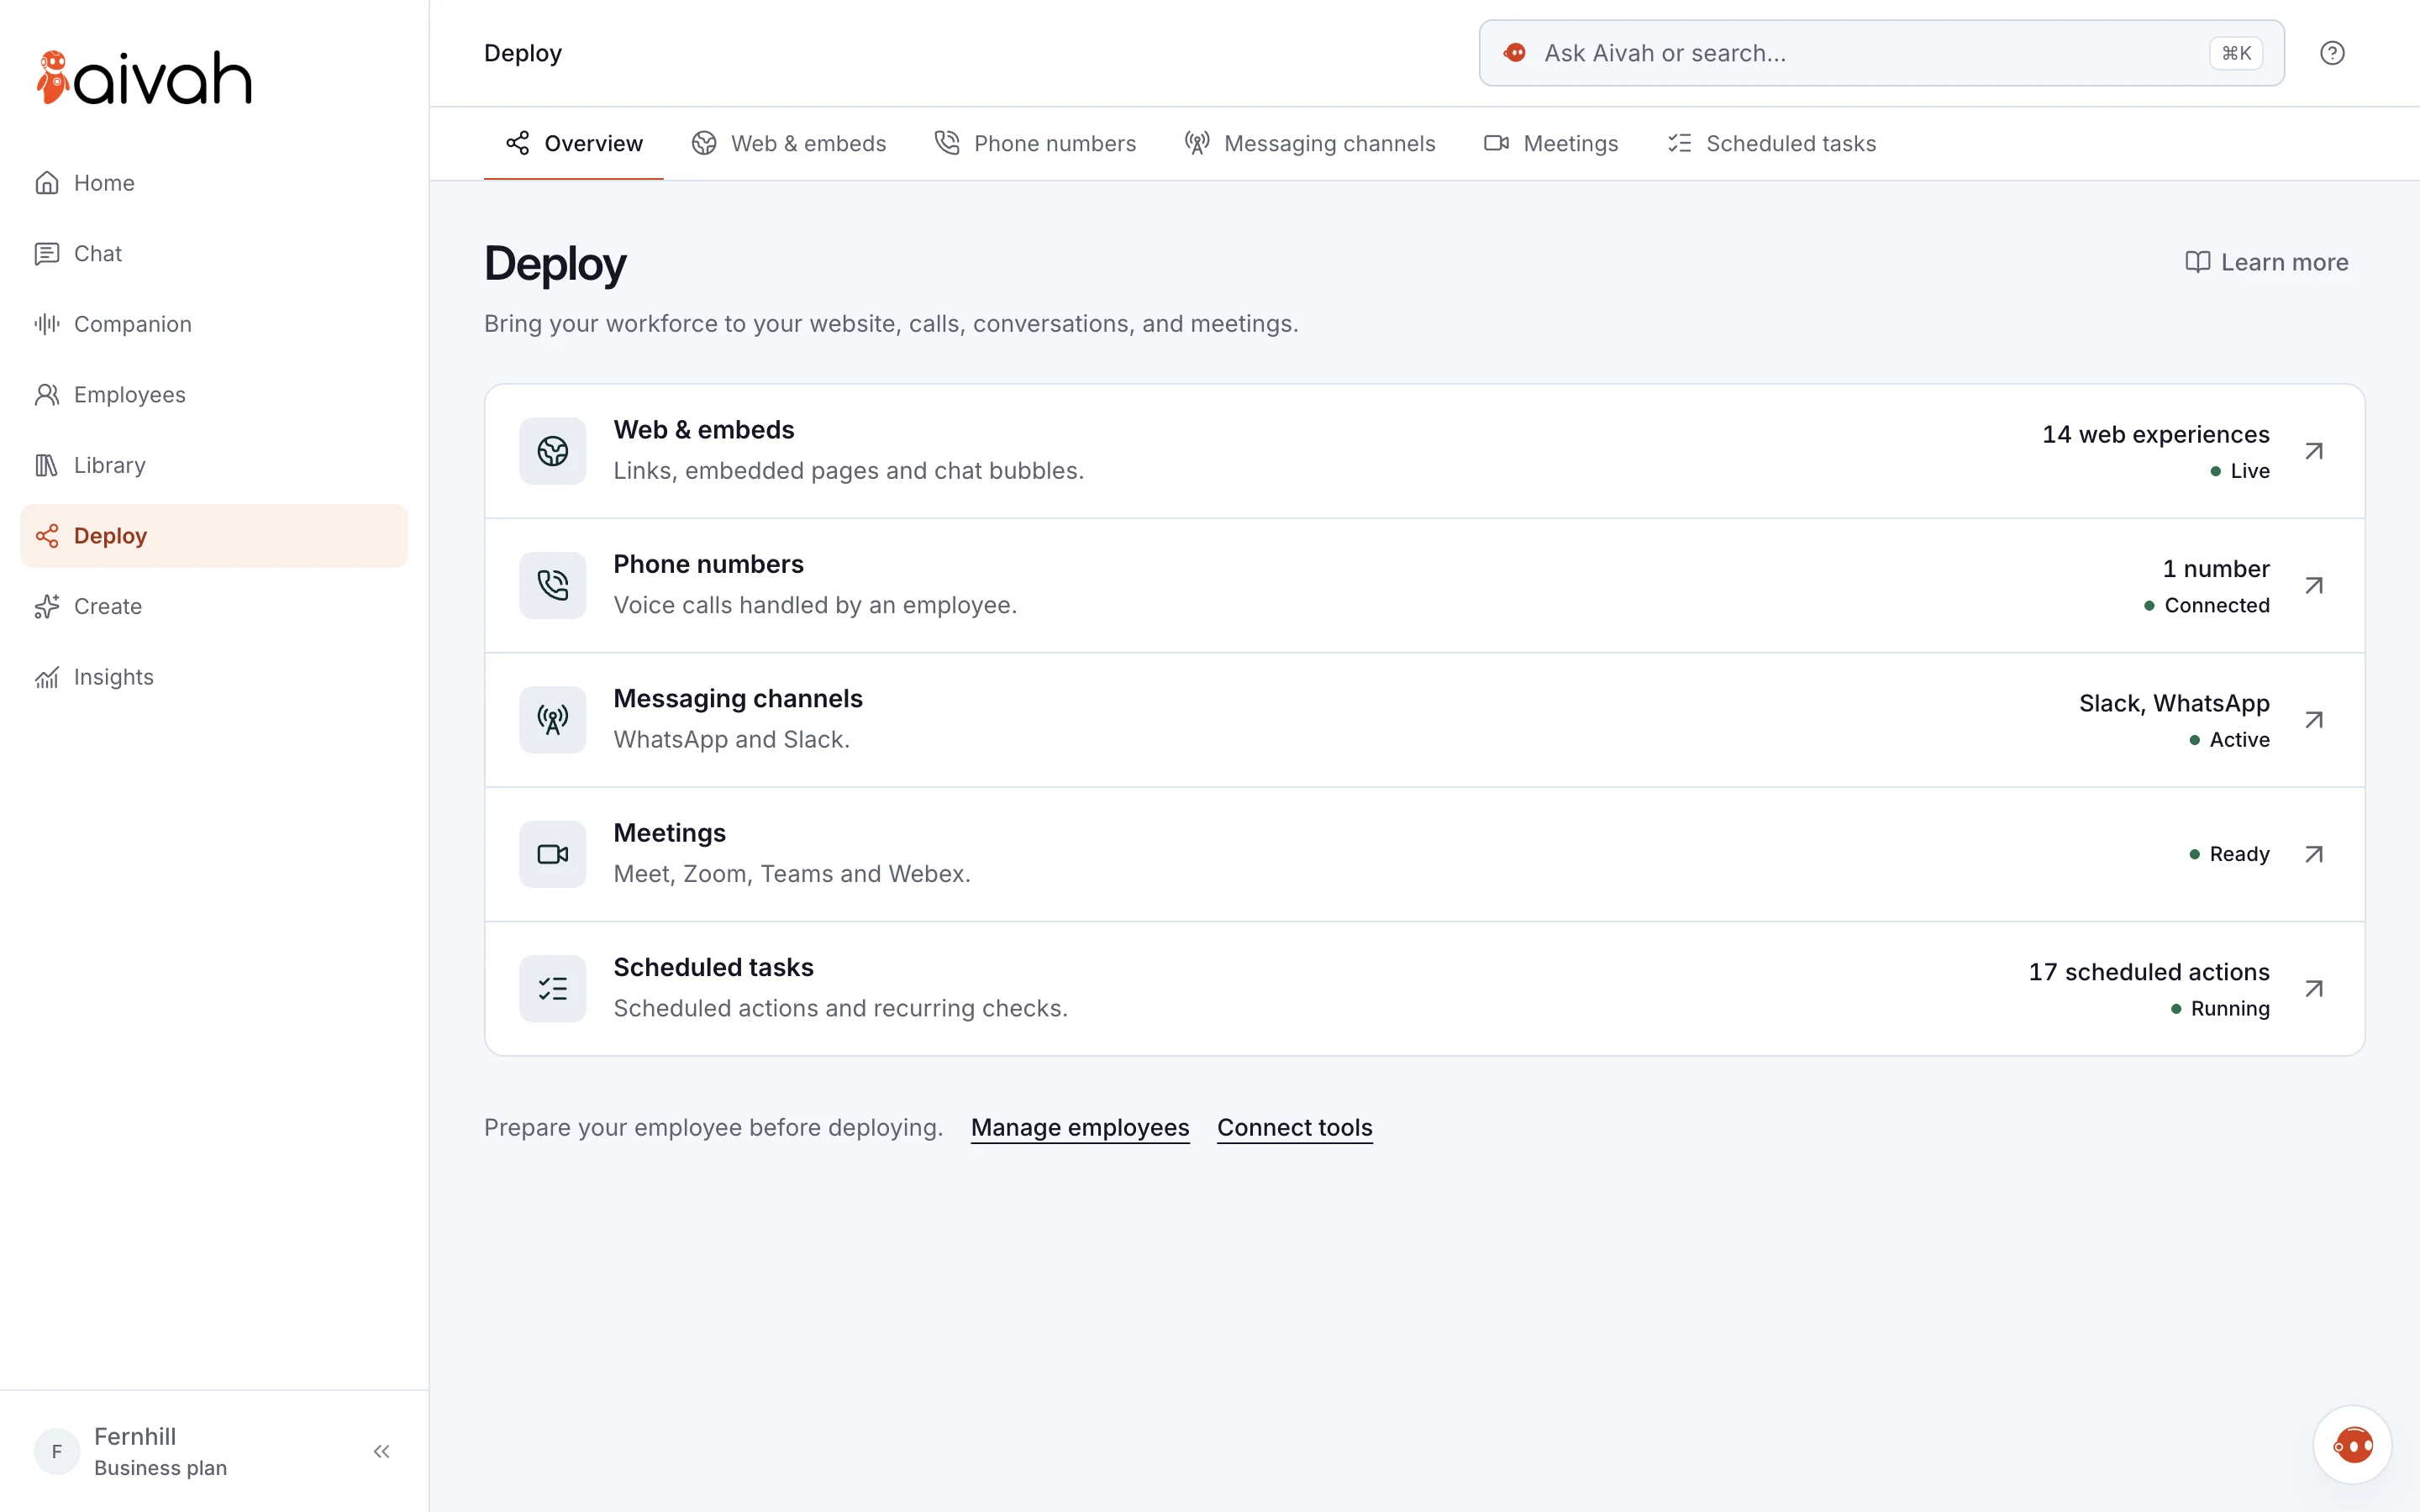Screen dimensions: 2420x1512
Task: Open the Scheduled tasks tab
Action: [x=1771, y=144]
